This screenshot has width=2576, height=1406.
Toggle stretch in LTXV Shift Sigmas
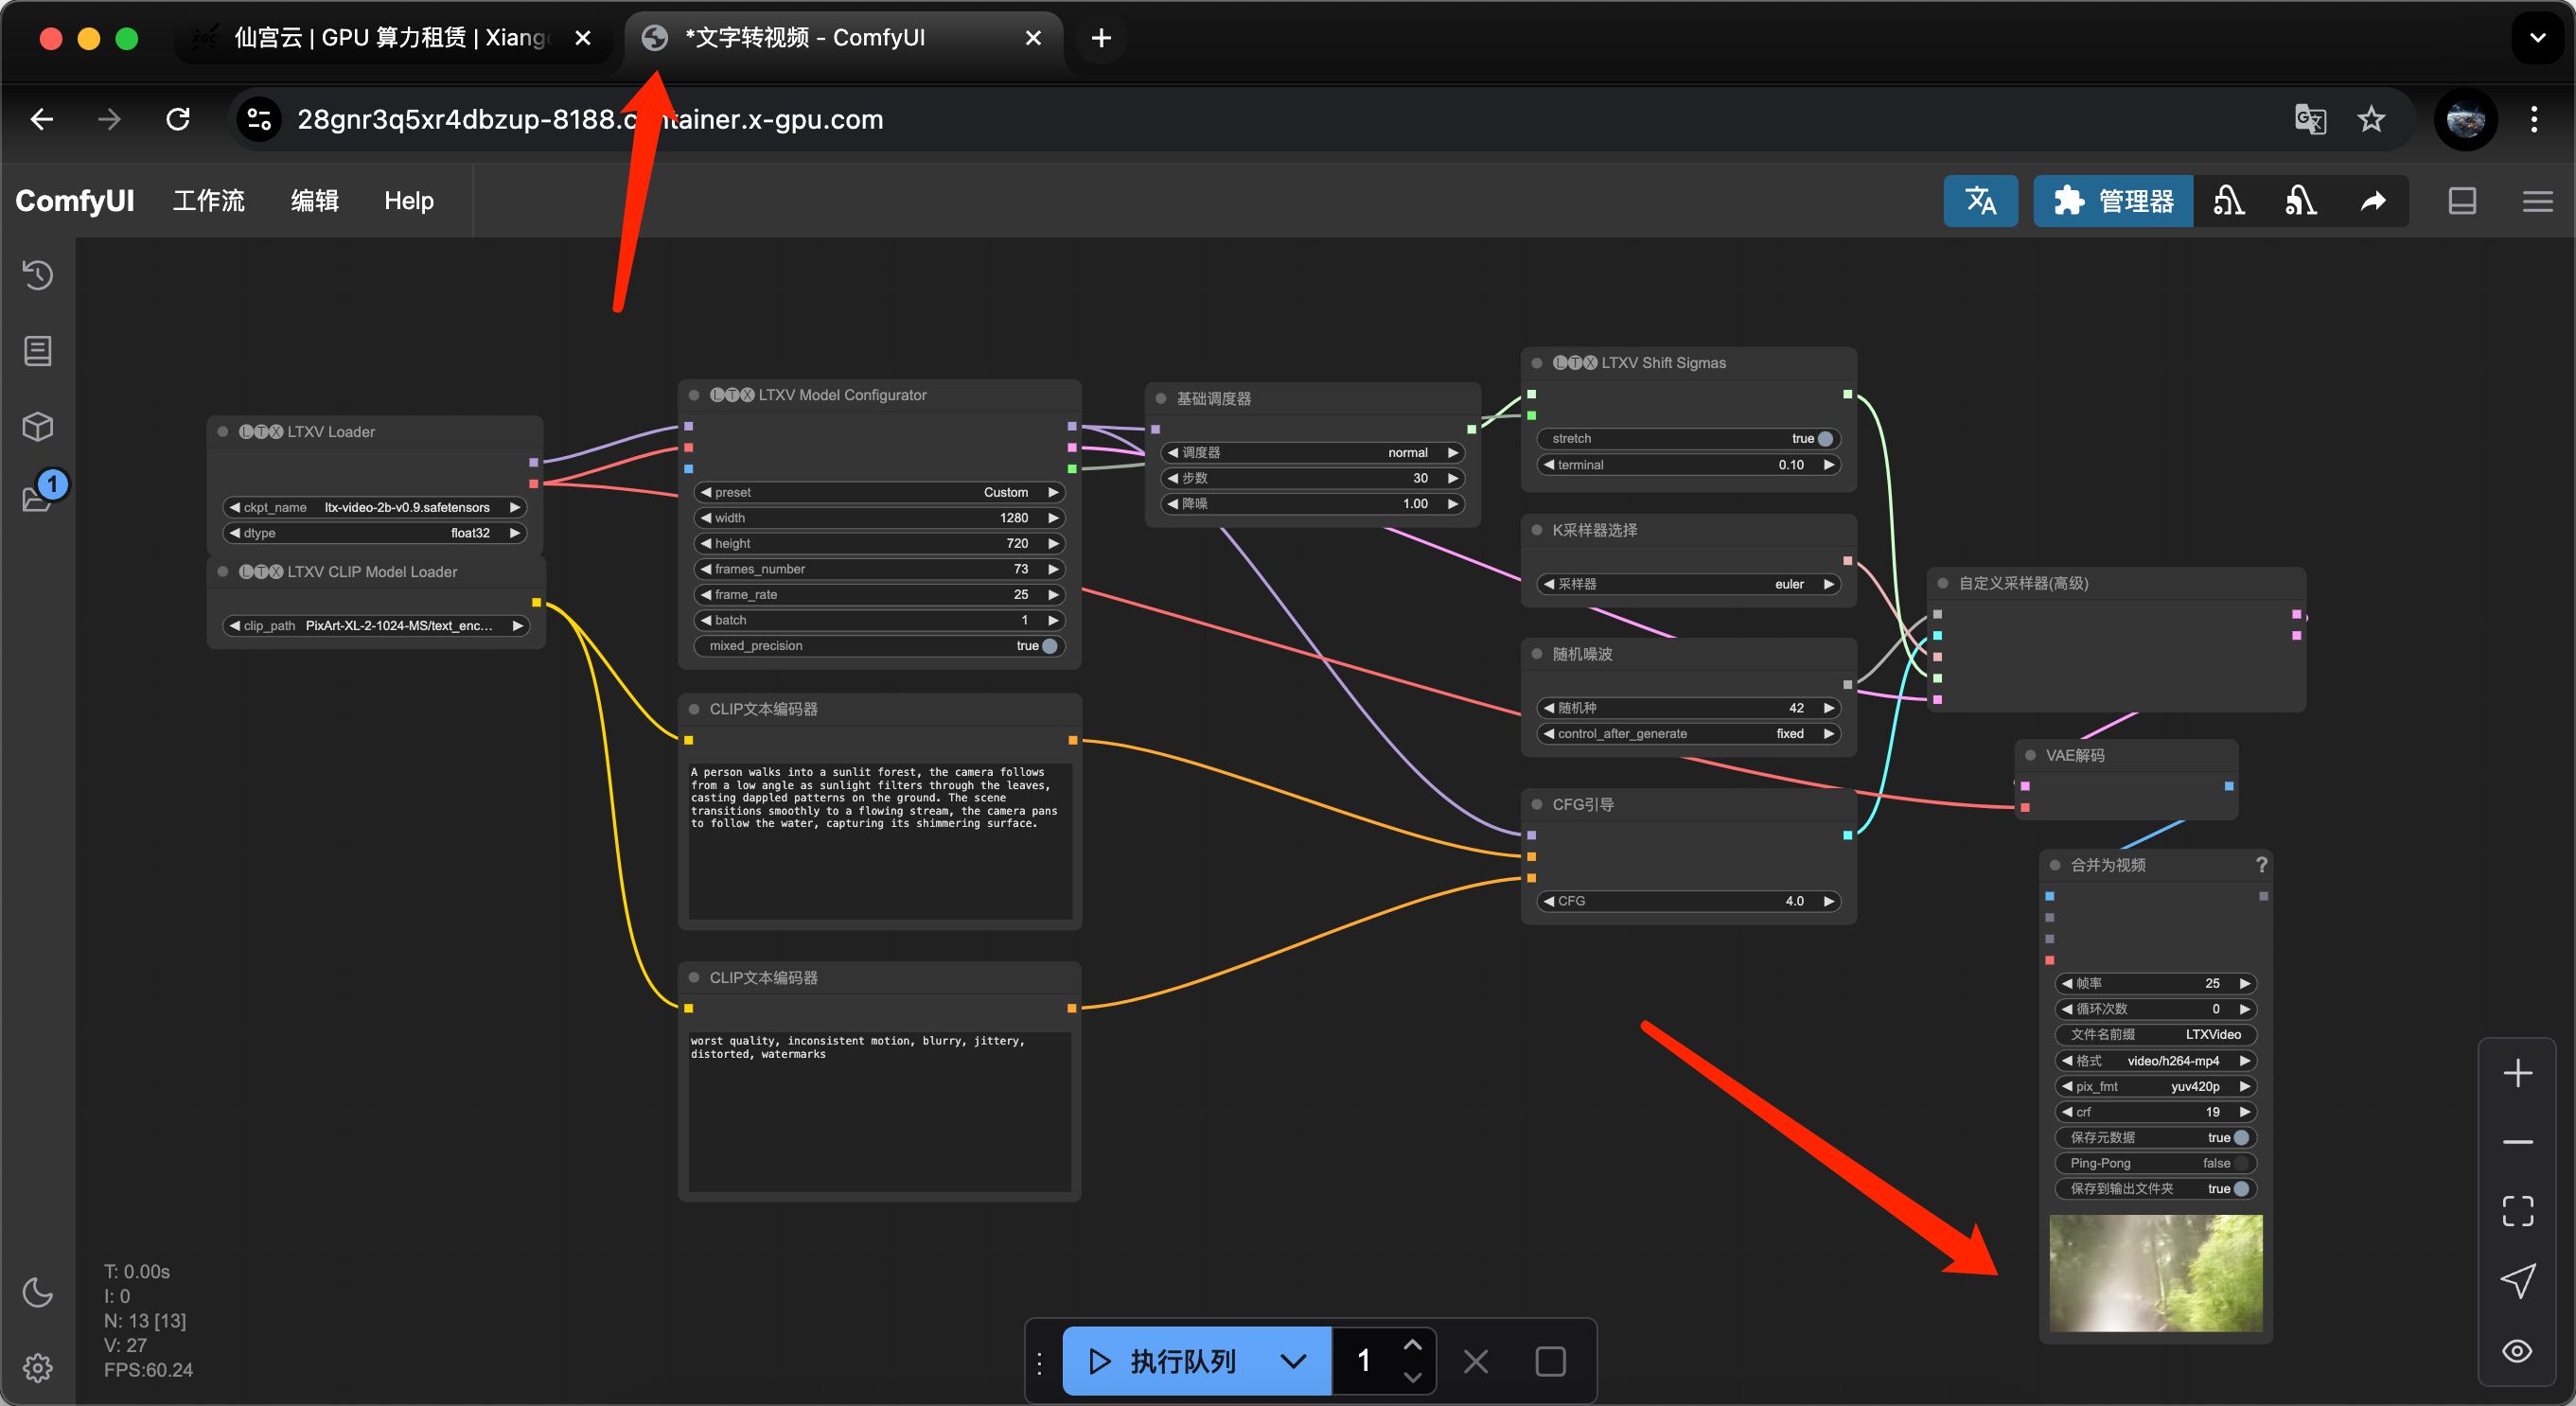(x=1688, y=439)
